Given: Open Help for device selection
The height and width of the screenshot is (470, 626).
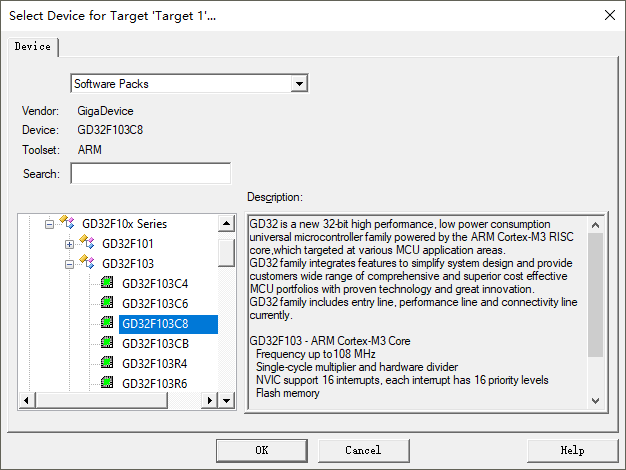Looking at the screenshot, I should [572, 450].
